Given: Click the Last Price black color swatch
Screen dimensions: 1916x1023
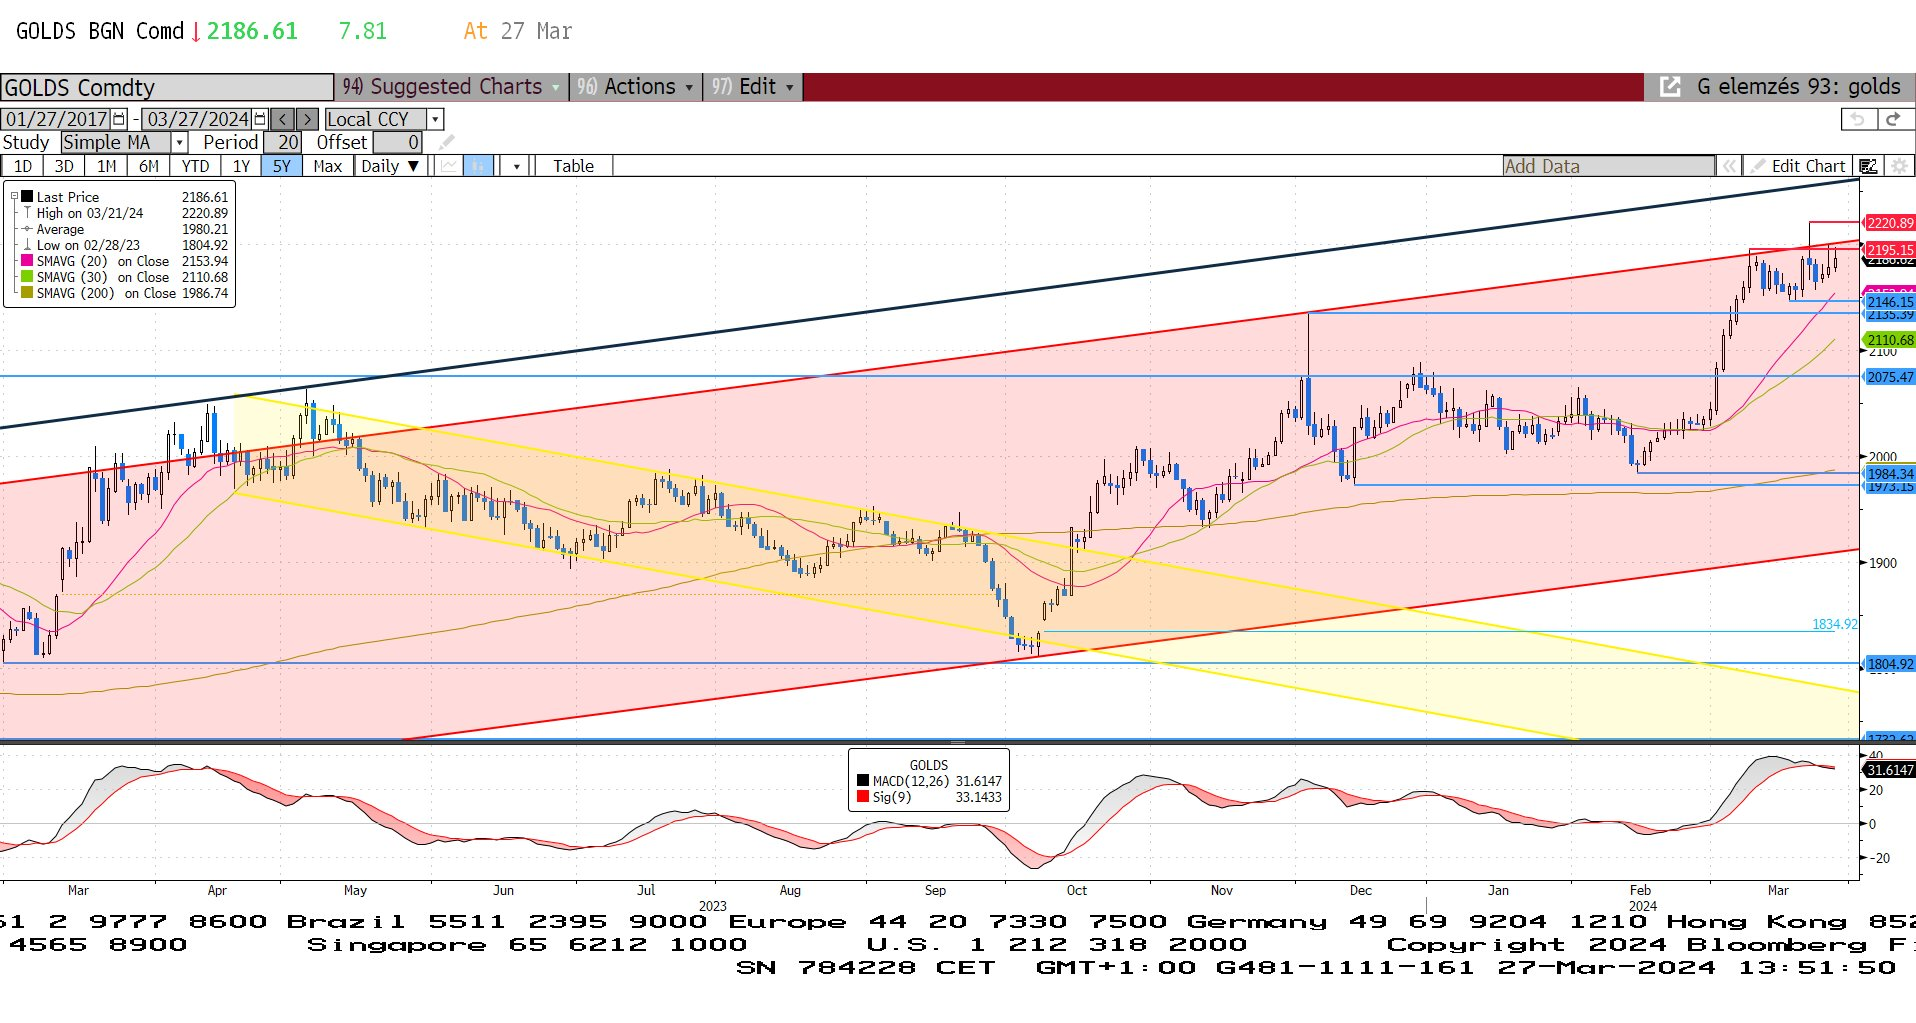Looking at the screenshot, I should [x=27, y=197].
